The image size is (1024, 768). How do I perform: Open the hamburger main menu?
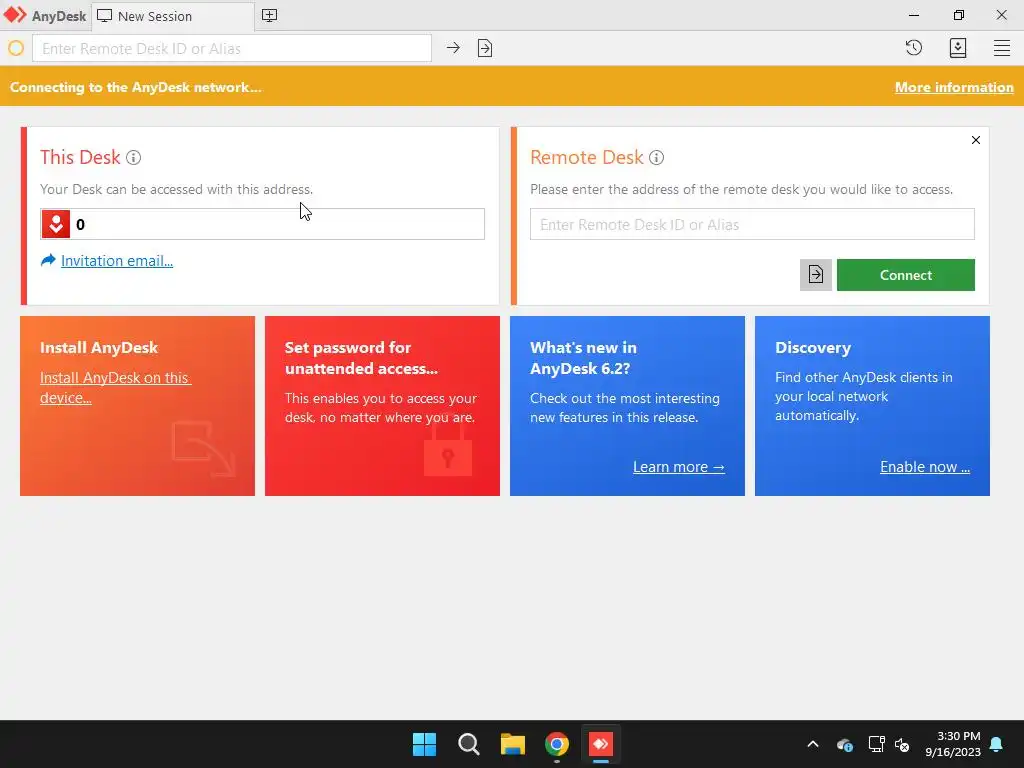tap(1002, 48)
